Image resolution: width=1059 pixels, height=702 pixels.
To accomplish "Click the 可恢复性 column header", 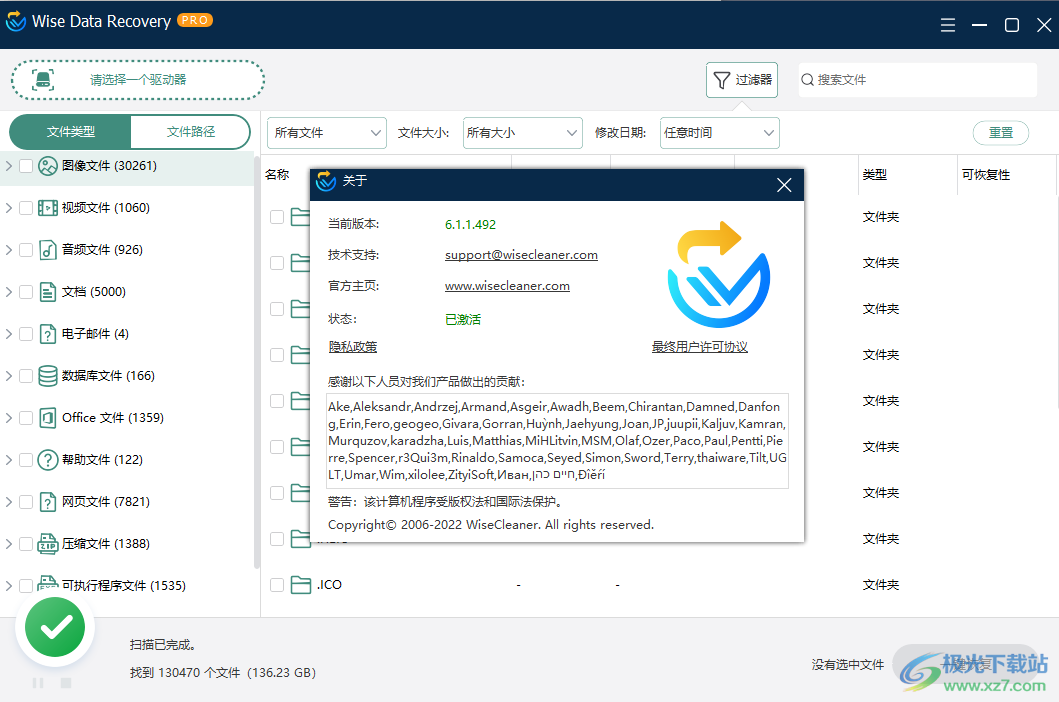I will click(986, 175).
